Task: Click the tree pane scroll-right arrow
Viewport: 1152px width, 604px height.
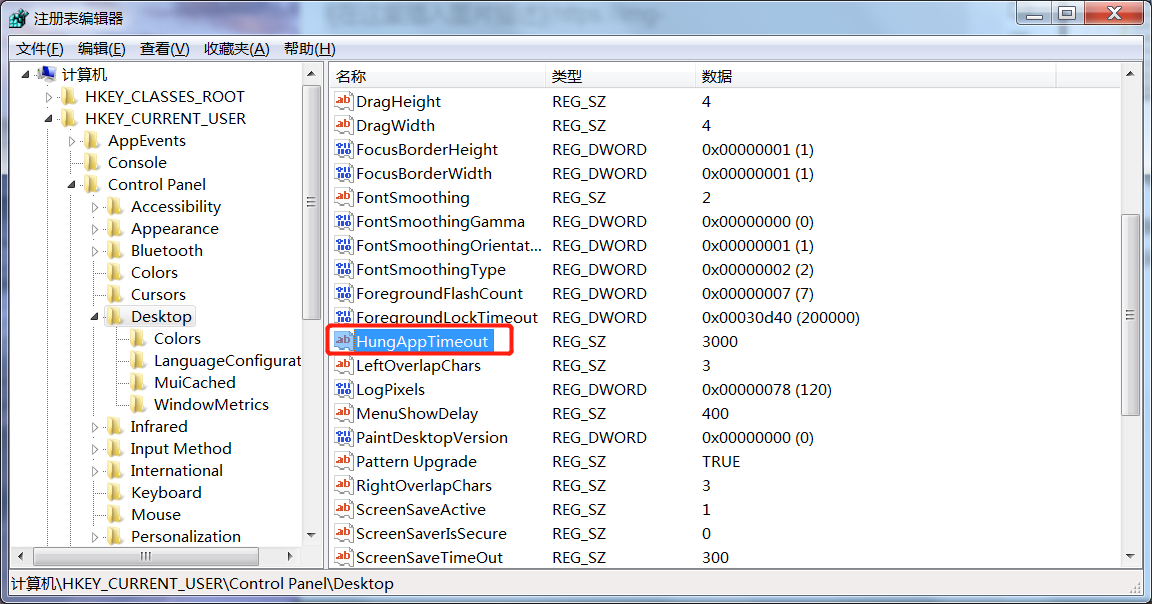Action: [290, 556]
